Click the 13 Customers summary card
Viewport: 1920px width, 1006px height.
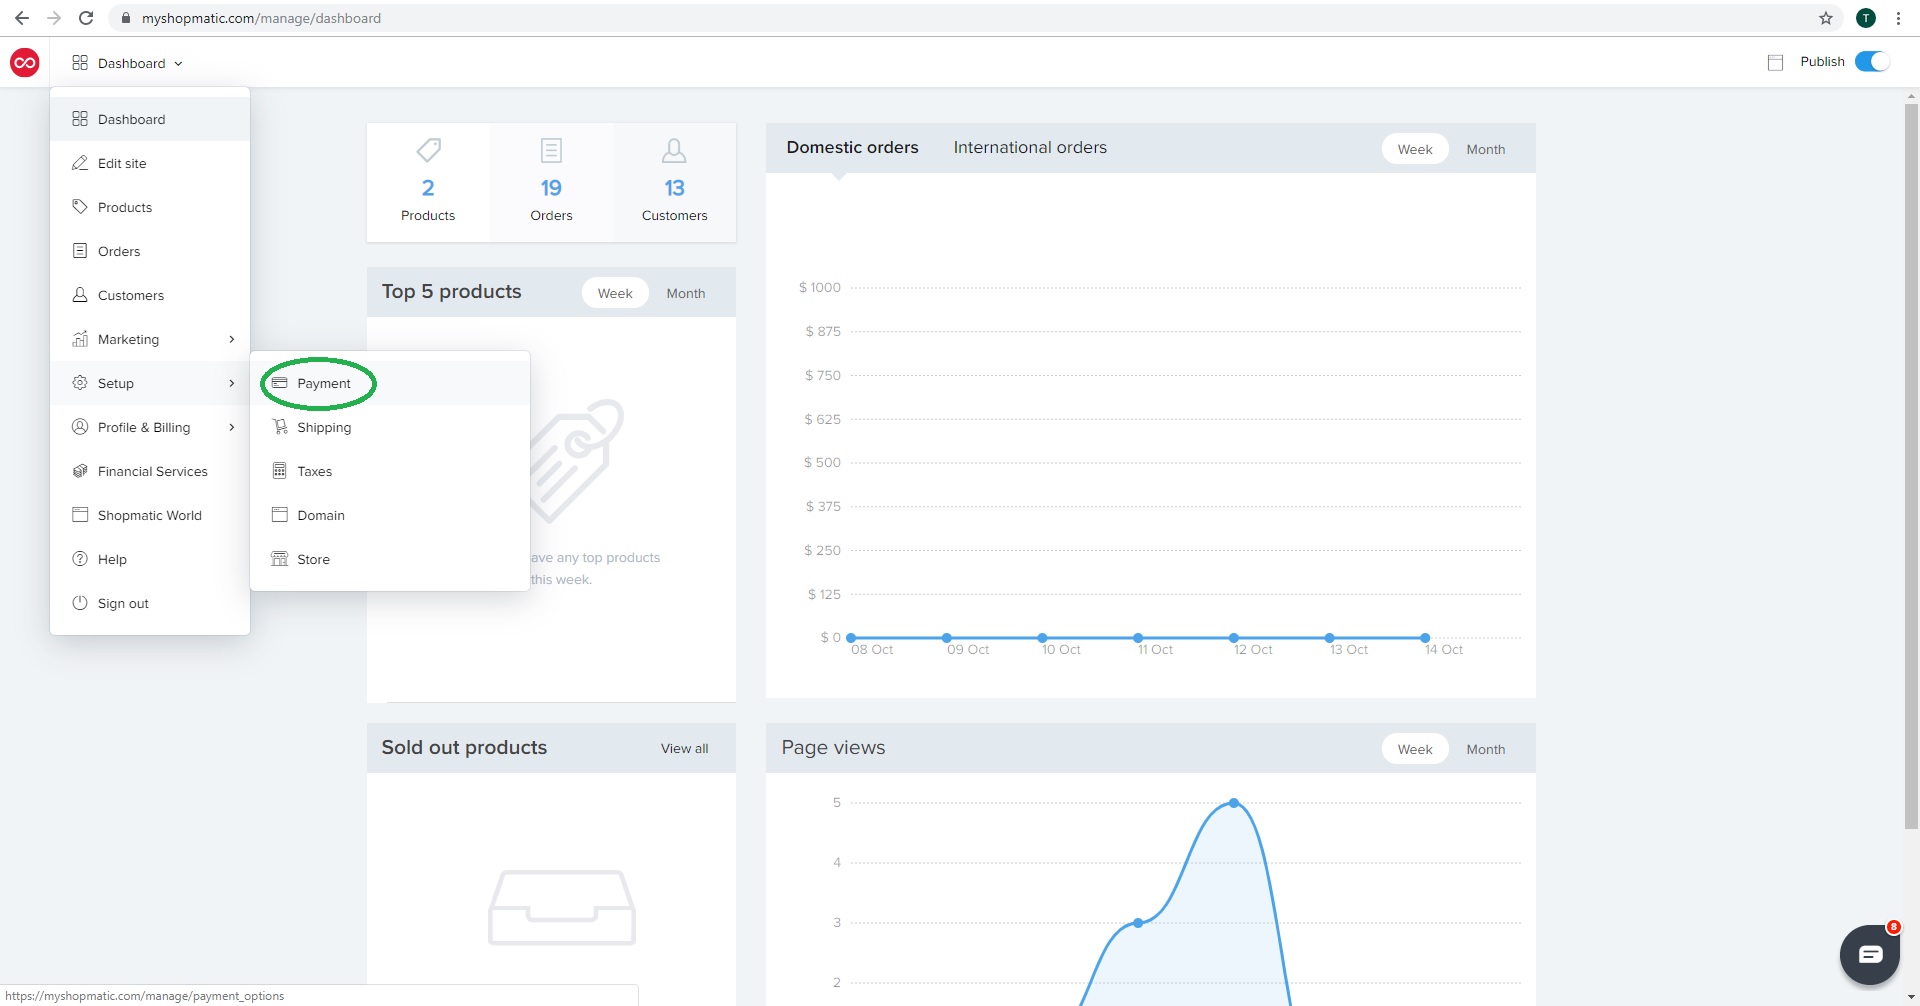pos(674,182)
